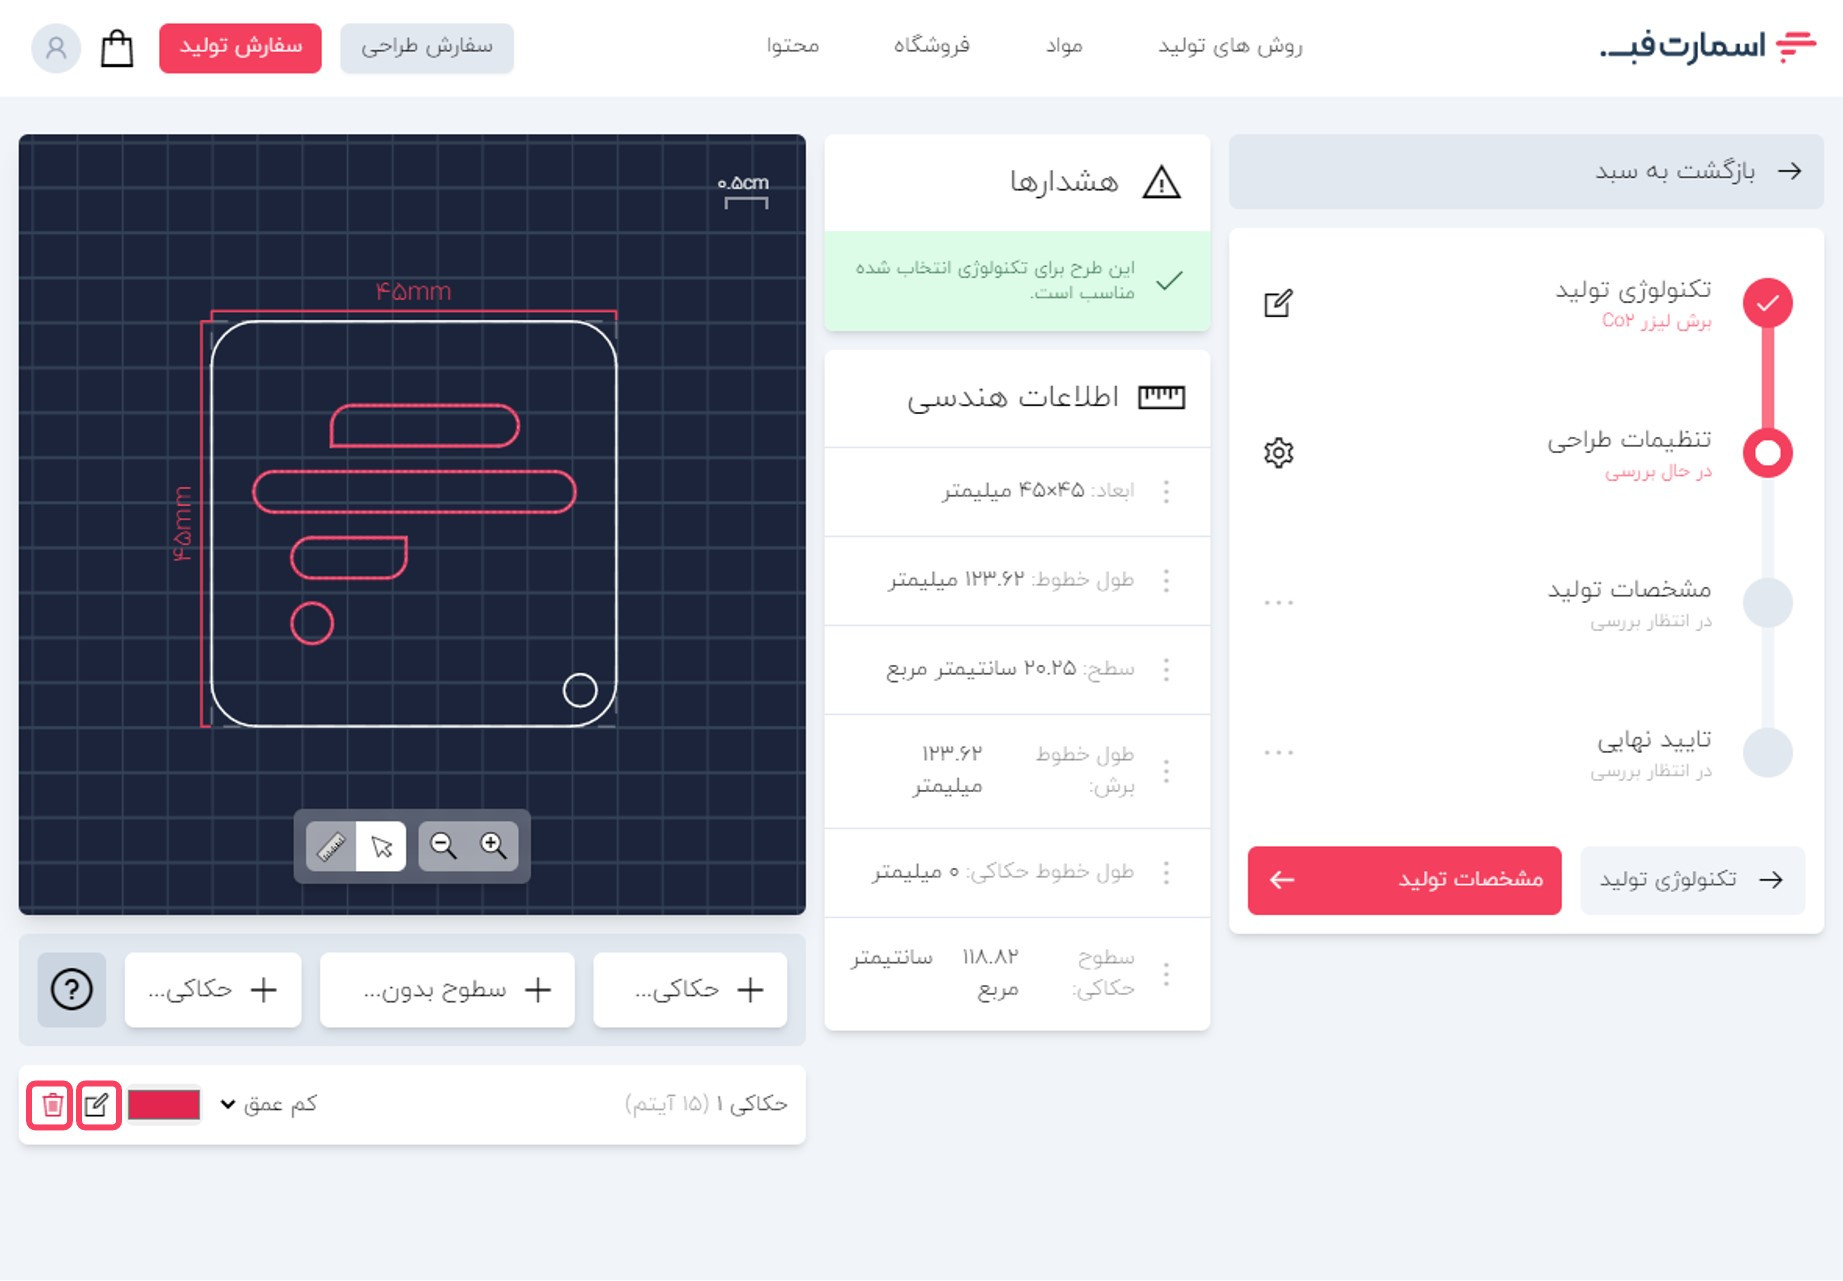Click the سفارش طراحی button
The width and height of the screenshot is (1843, 1281).
427,47
